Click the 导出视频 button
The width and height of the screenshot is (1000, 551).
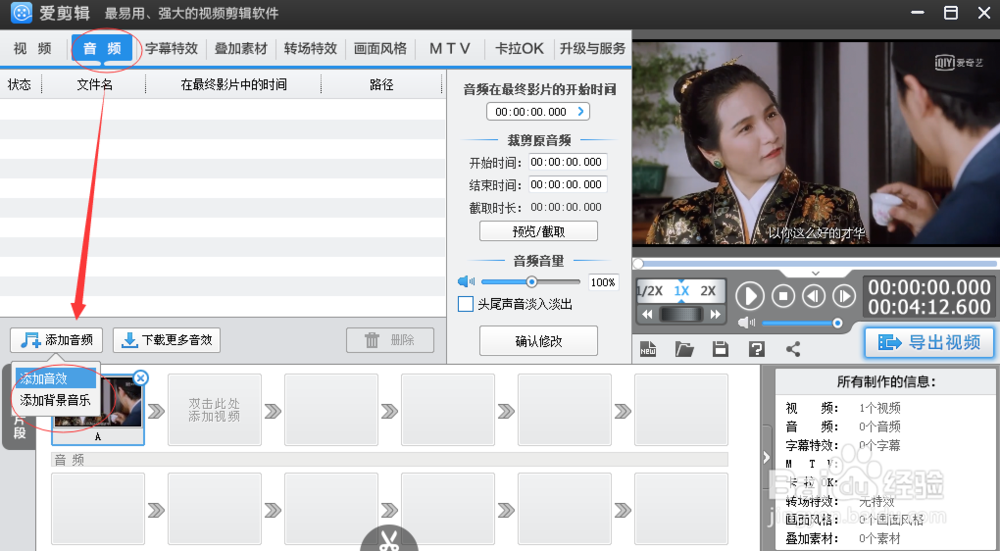click(929, 342)
